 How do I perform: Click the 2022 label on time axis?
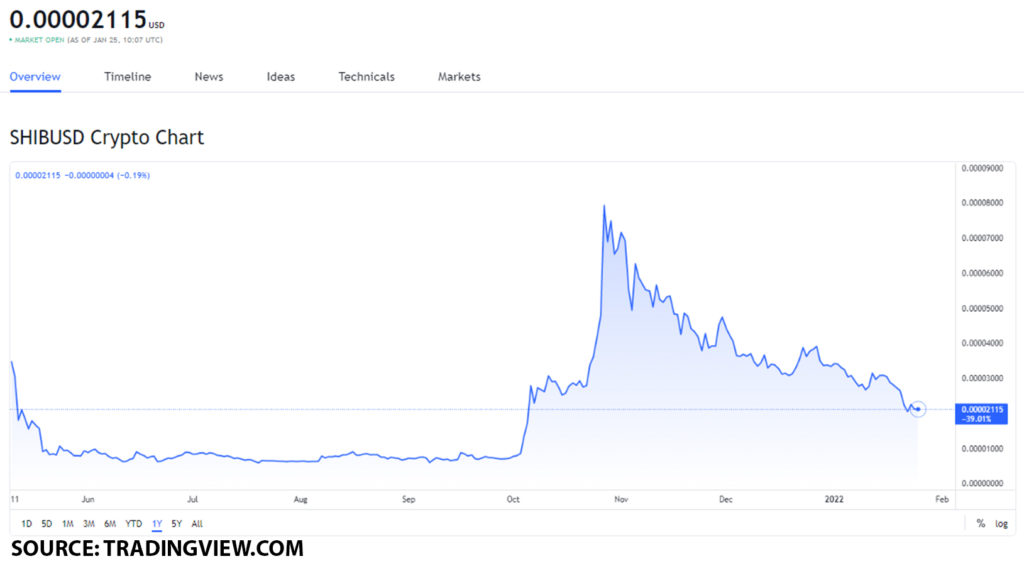click(834, 499)
